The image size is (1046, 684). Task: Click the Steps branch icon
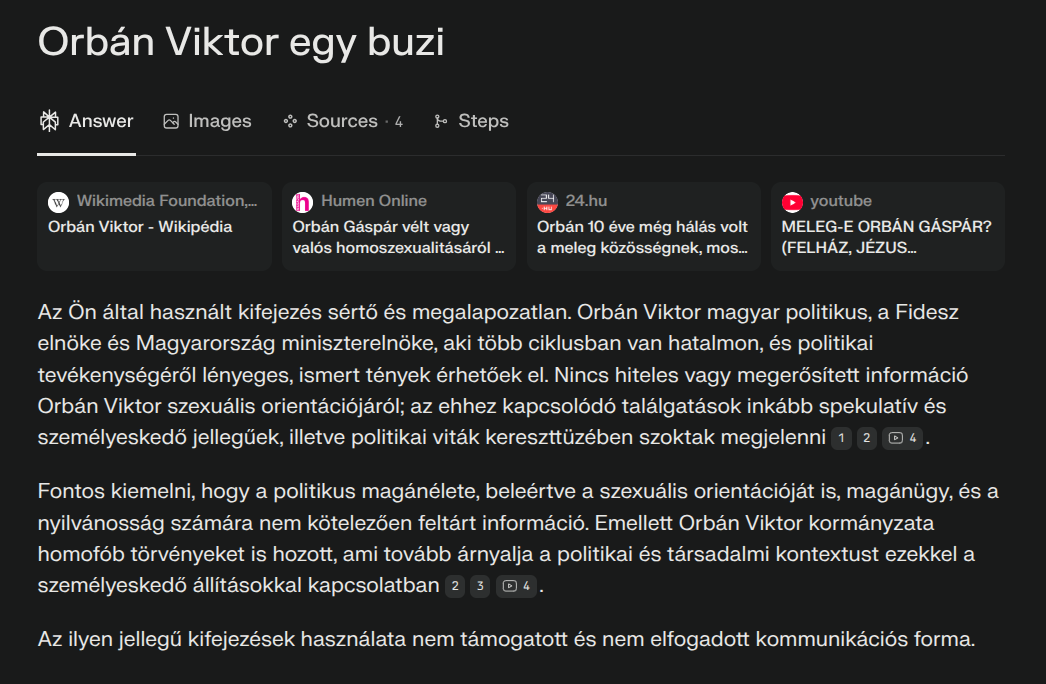(440, 121)
